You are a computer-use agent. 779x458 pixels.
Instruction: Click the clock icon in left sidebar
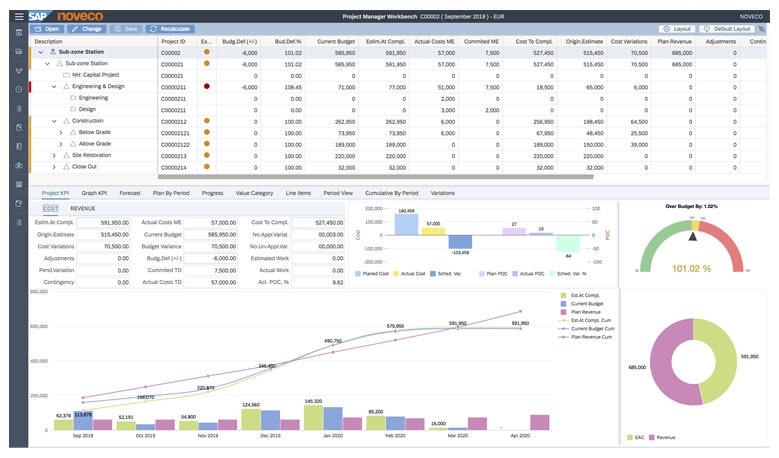(x=19, y=89)
